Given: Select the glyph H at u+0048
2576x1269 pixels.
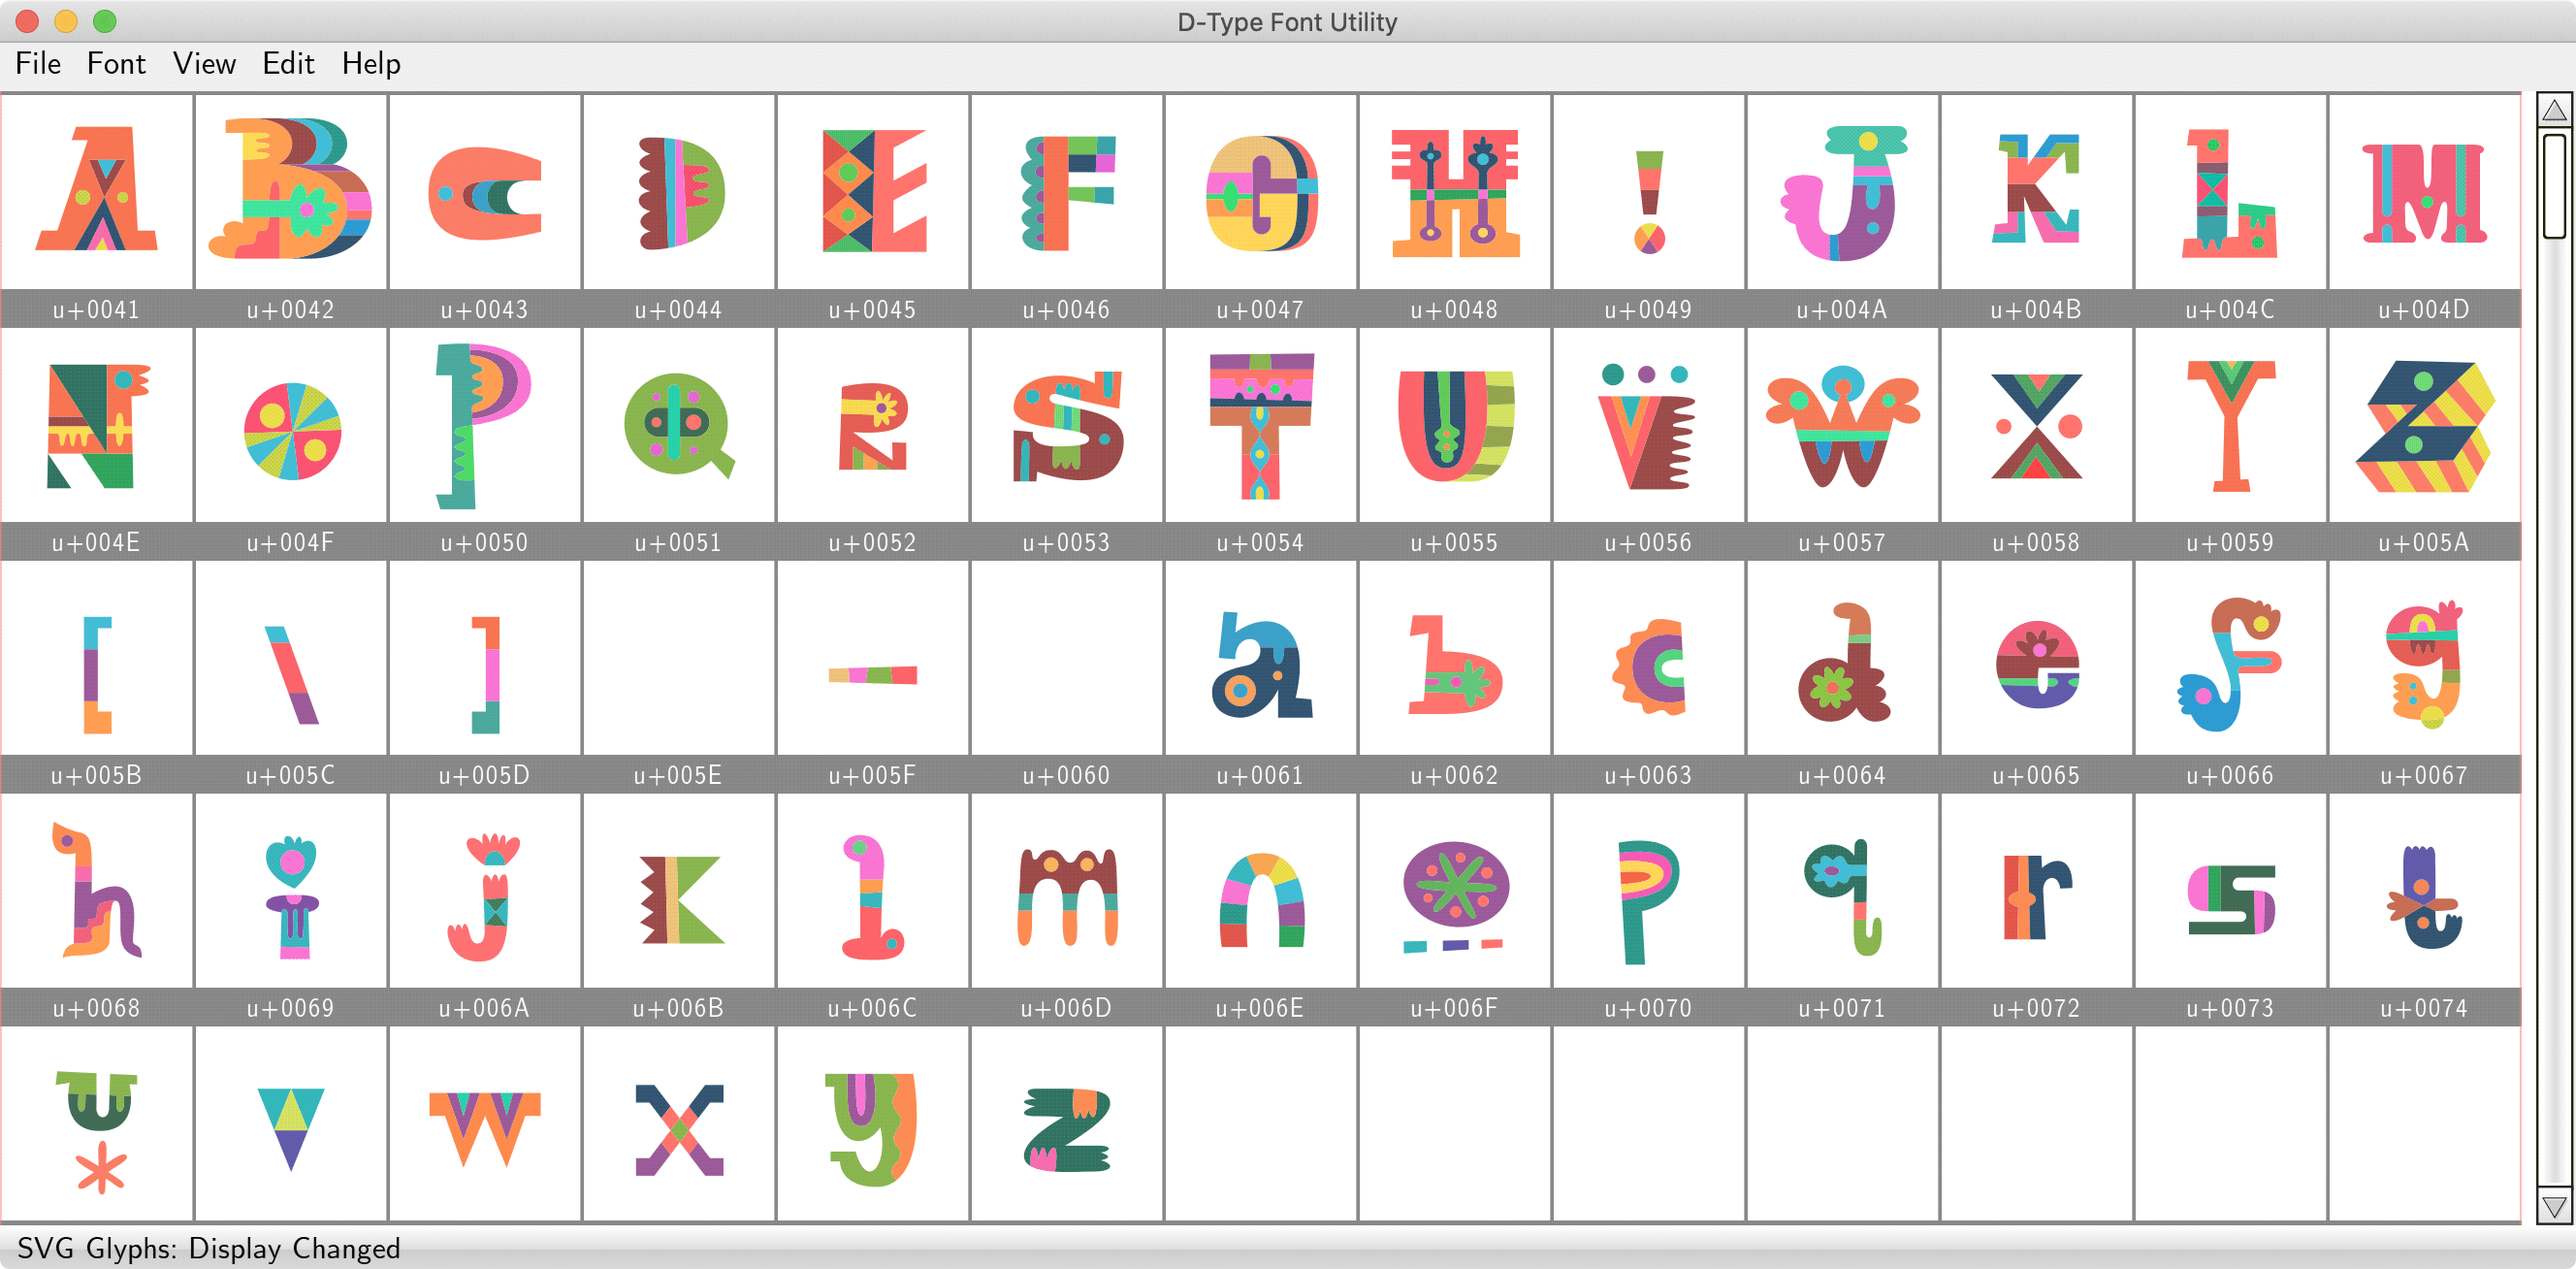Looking at the screenshot, I should pos(1456,193).
